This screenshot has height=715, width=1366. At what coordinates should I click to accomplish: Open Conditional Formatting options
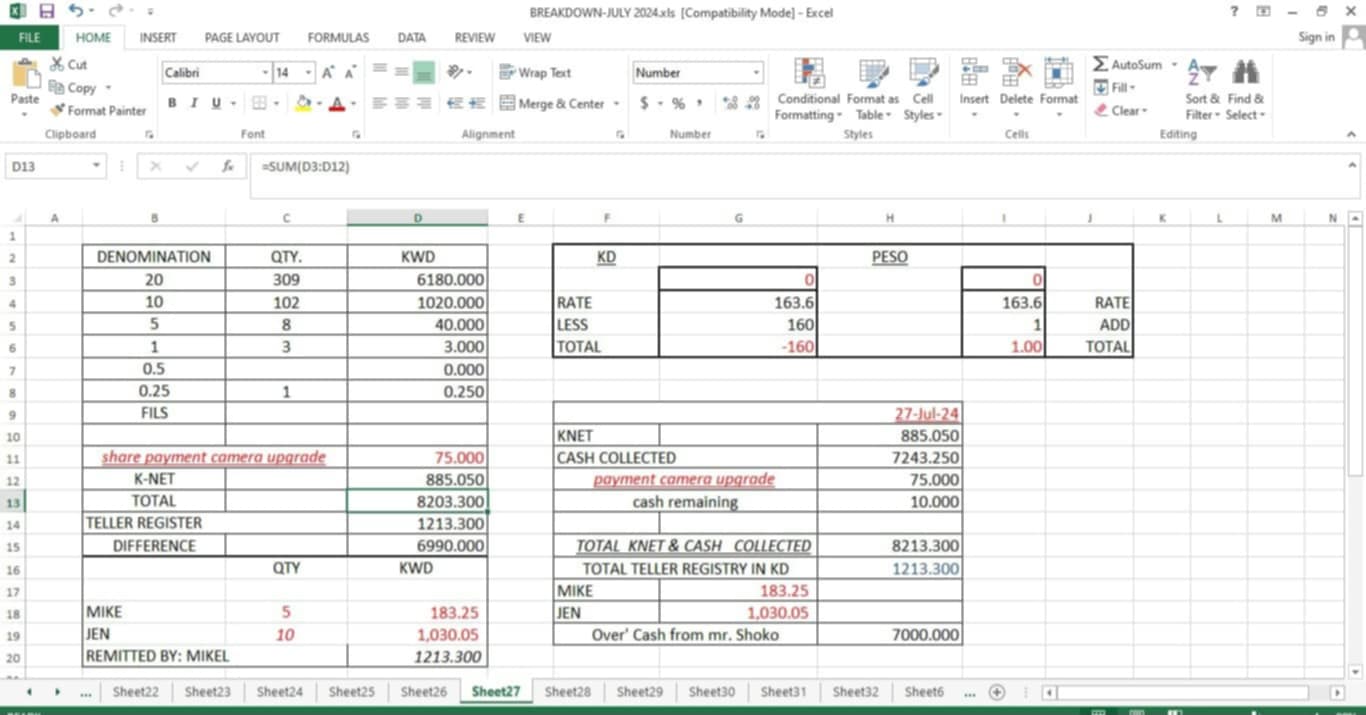(x=808, y=90)
